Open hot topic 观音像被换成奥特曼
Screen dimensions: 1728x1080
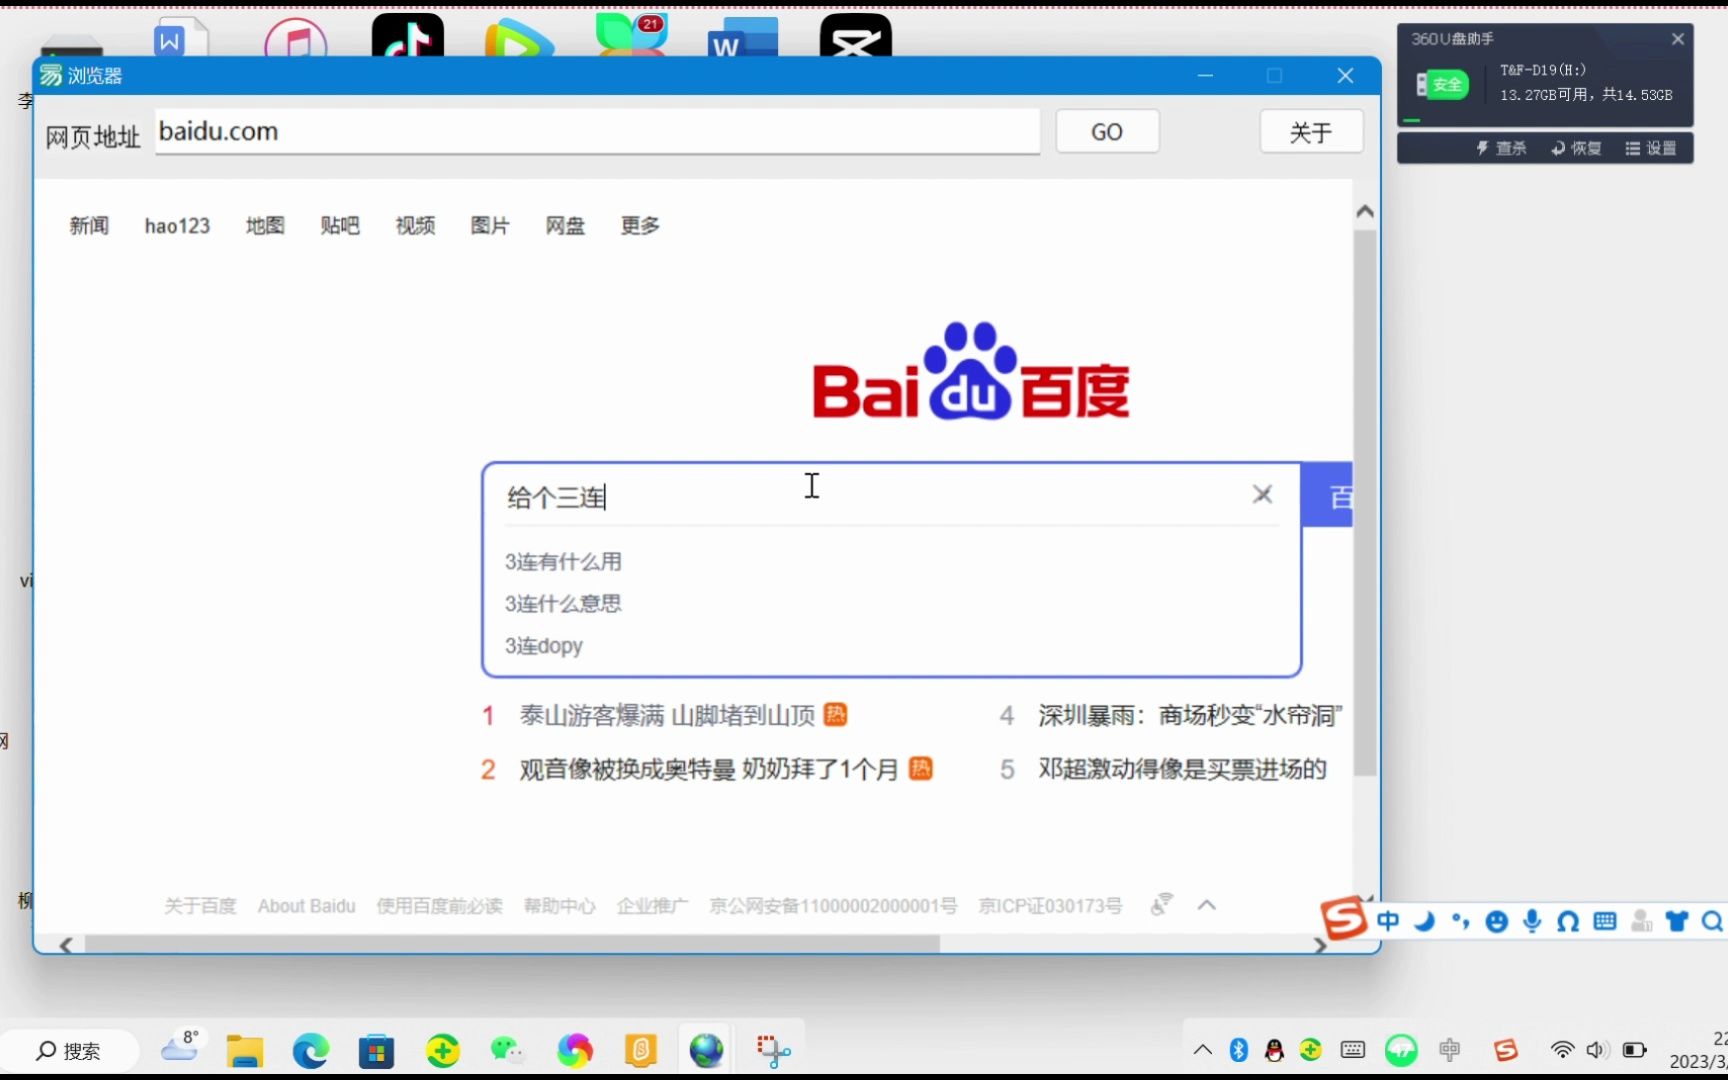pyautogui.click(x=709, y=769)
